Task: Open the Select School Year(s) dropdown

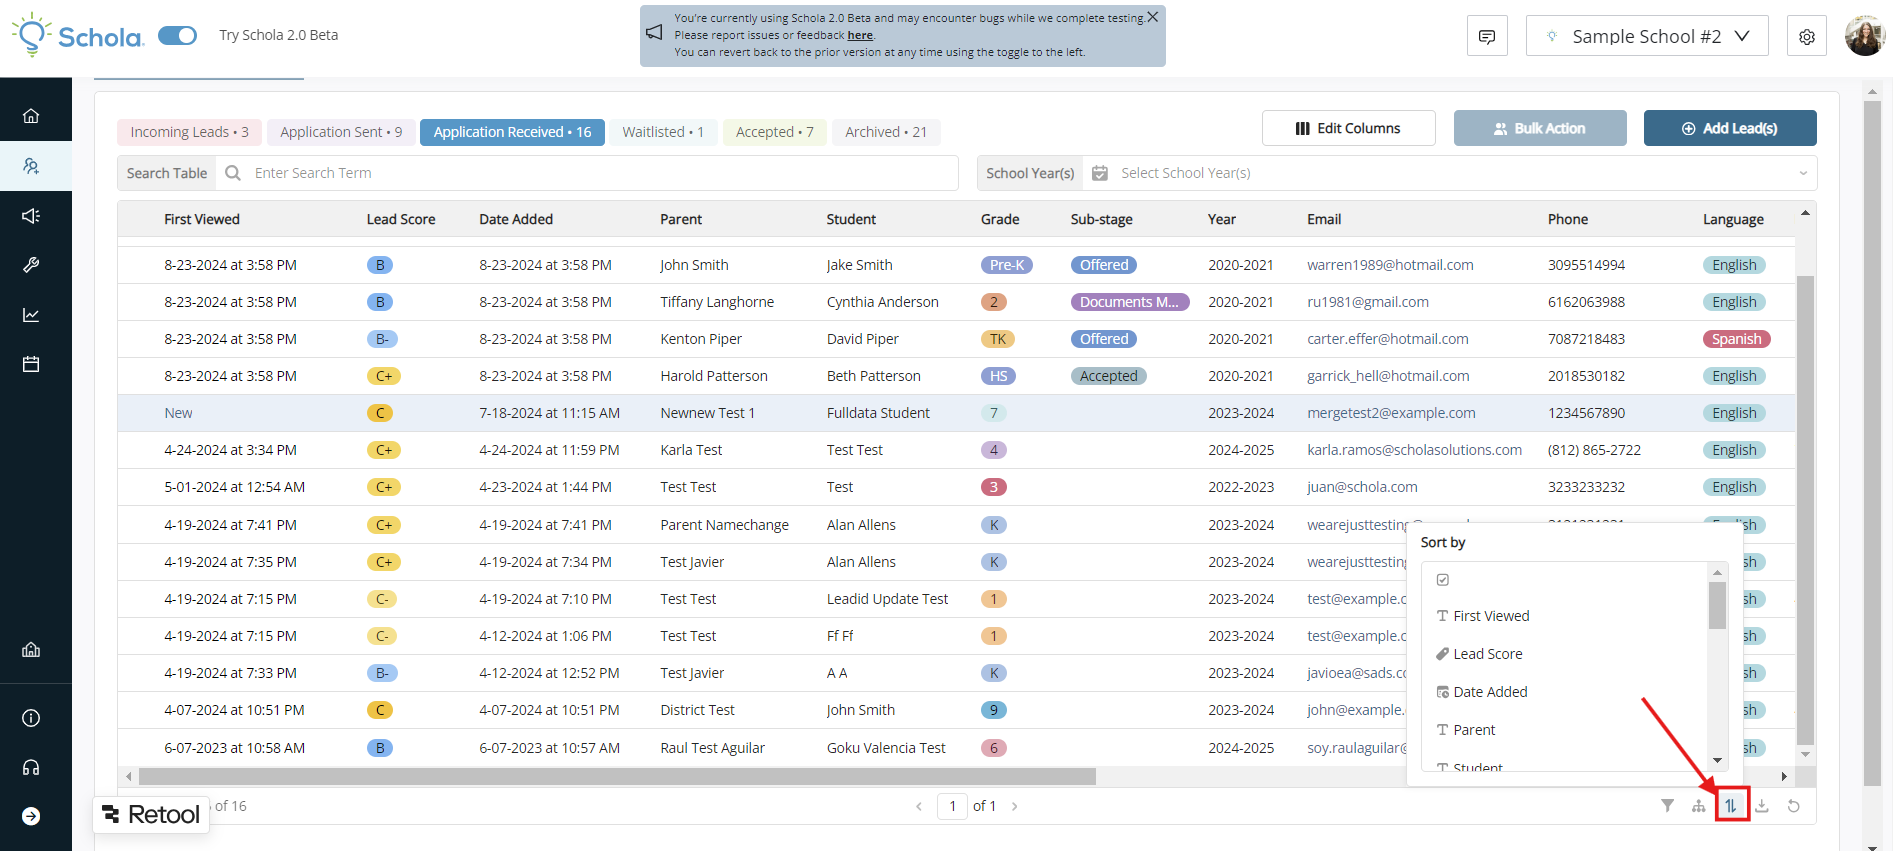Action: click(x=1449, y=173)
